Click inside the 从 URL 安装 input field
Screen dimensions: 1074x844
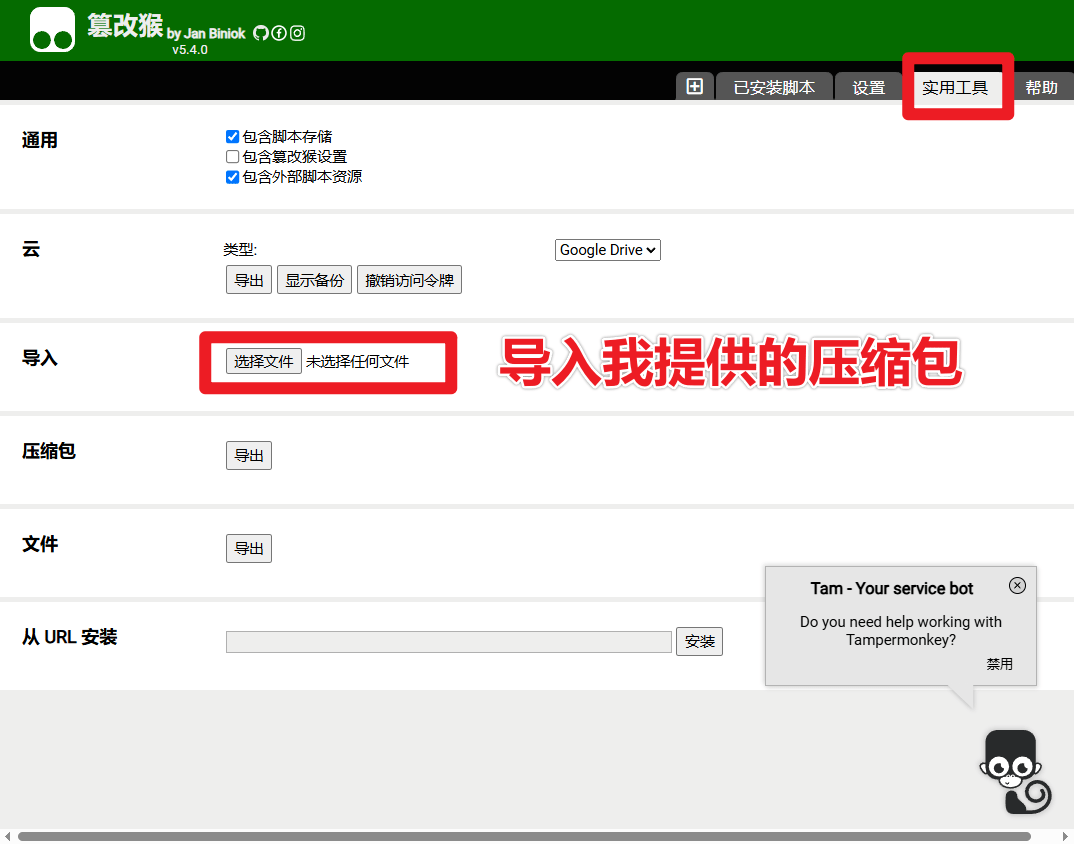point(448,641)
